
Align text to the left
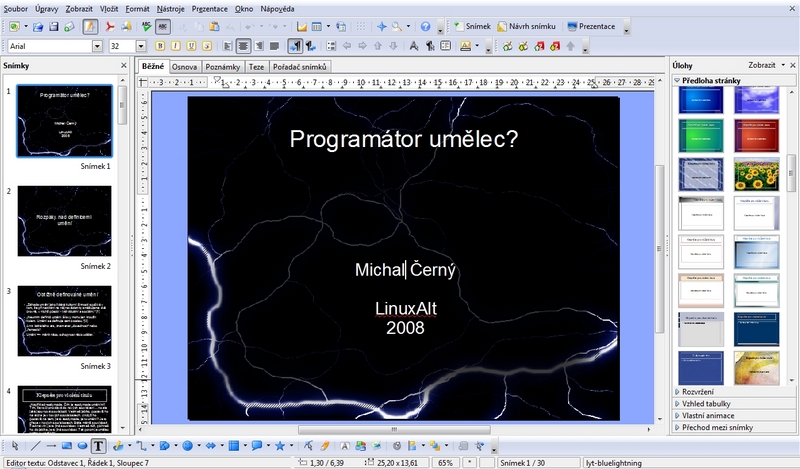tap(228, 46)
